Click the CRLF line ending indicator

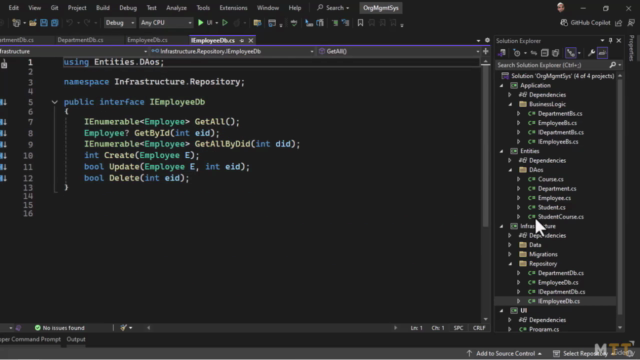(479, 328)
